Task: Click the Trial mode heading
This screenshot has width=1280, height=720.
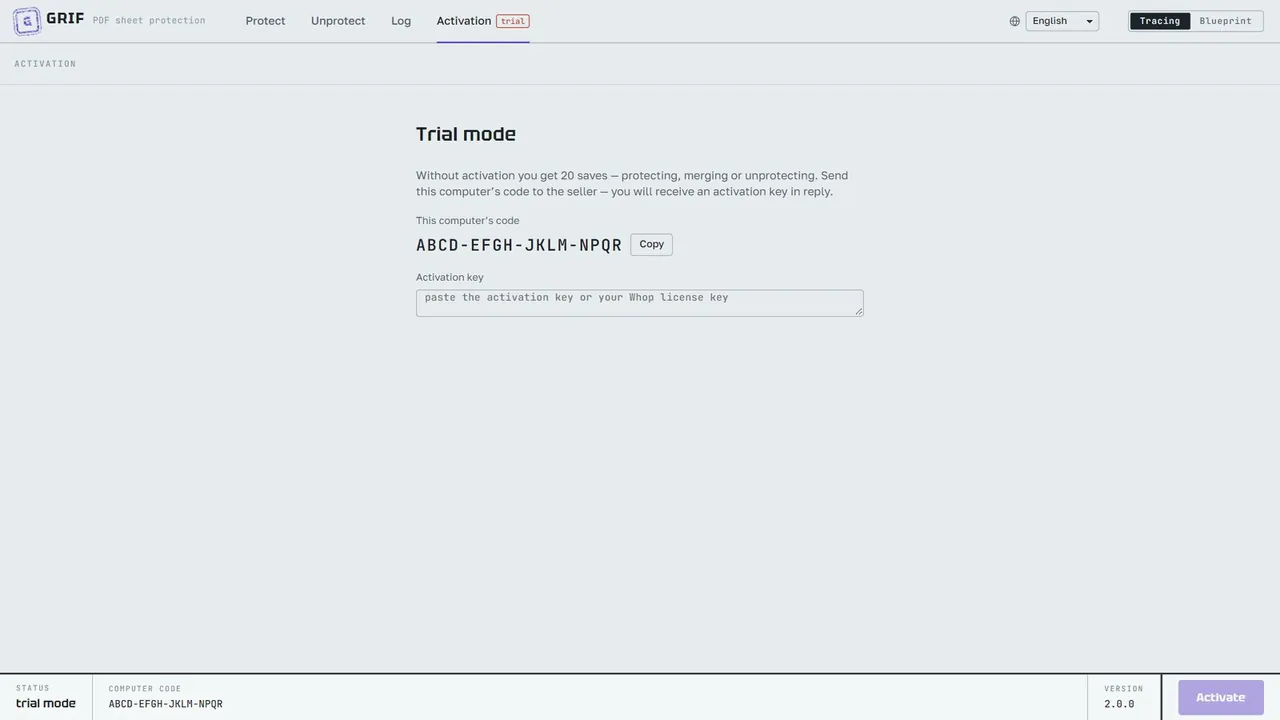Action: point(466,134)
